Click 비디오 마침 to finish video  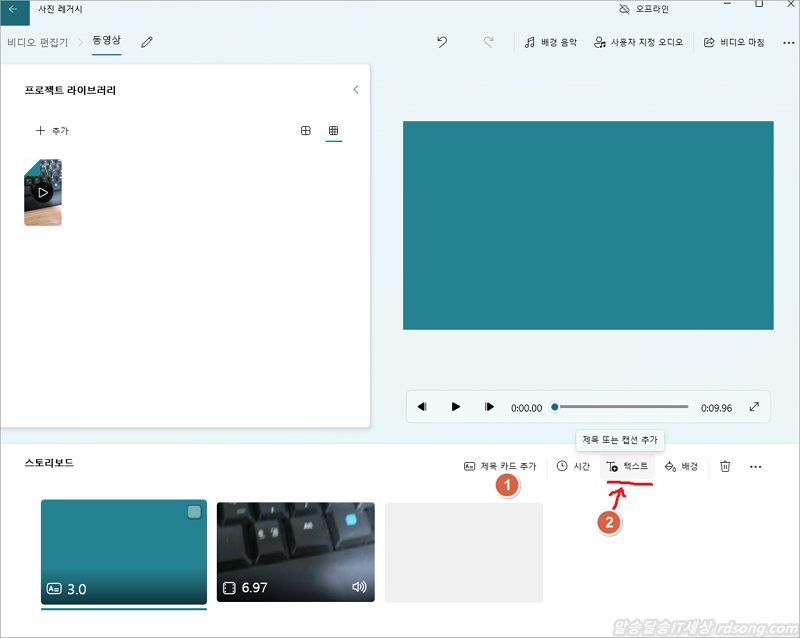tap(734, 42)
